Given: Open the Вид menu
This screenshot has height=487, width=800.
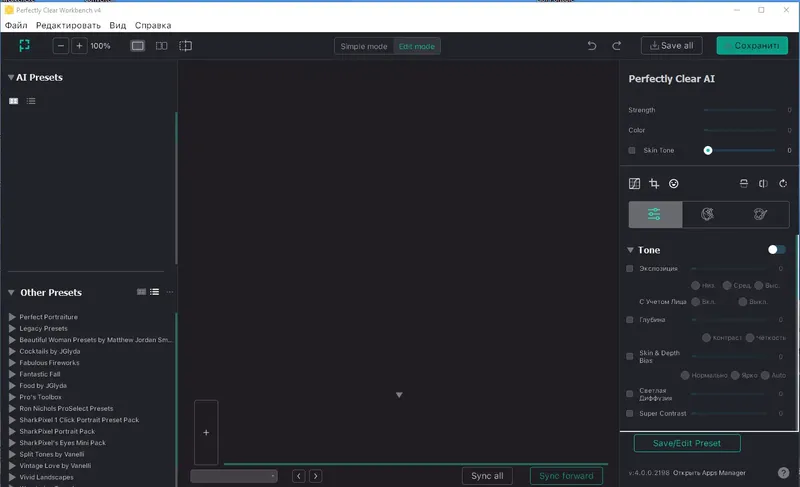Looking at the screenshot, I should coord(117,25).
